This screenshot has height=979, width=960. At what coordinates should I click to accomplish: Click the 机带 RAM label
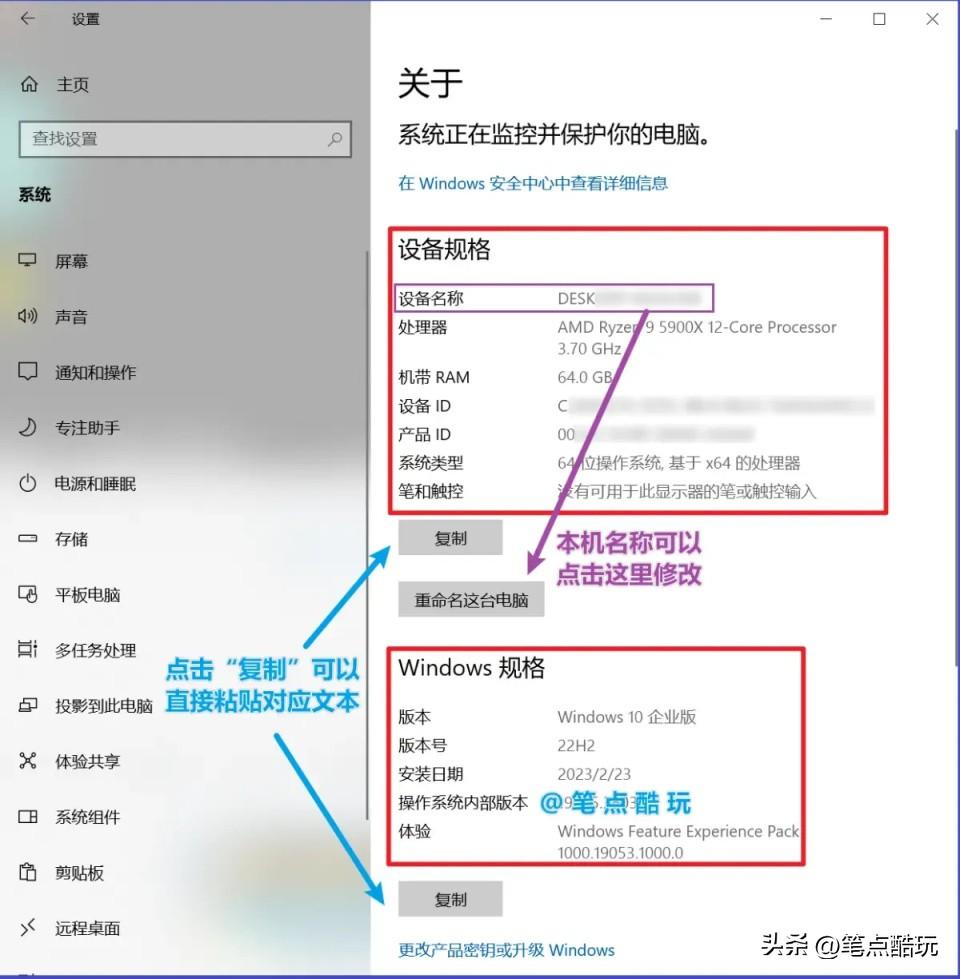click(x=434, y=377)
